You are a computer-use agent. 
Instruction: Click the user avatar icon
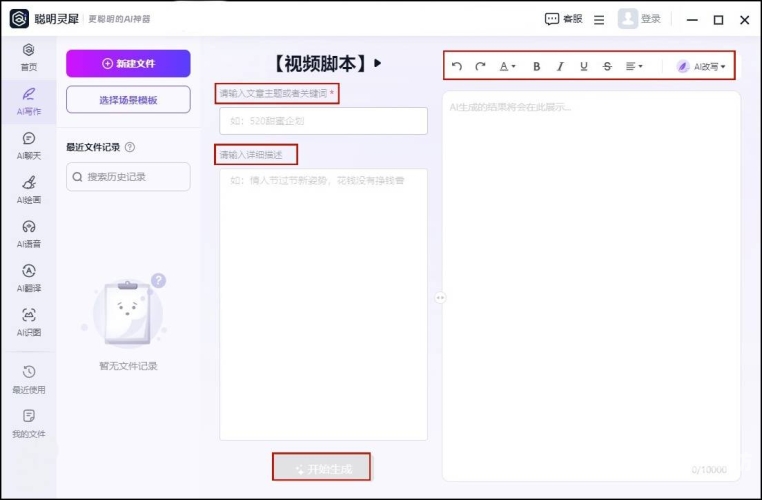[628, 18]
